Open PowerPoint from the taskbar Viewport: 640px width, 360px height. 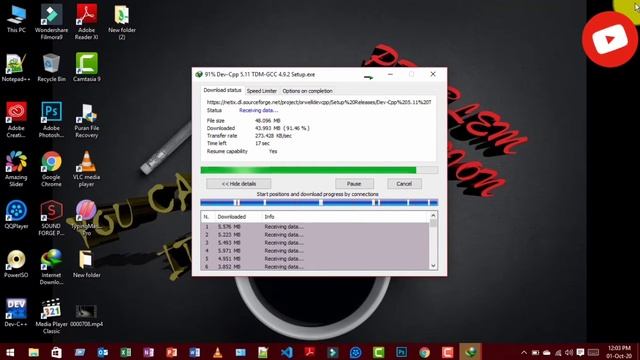[171, 352]
